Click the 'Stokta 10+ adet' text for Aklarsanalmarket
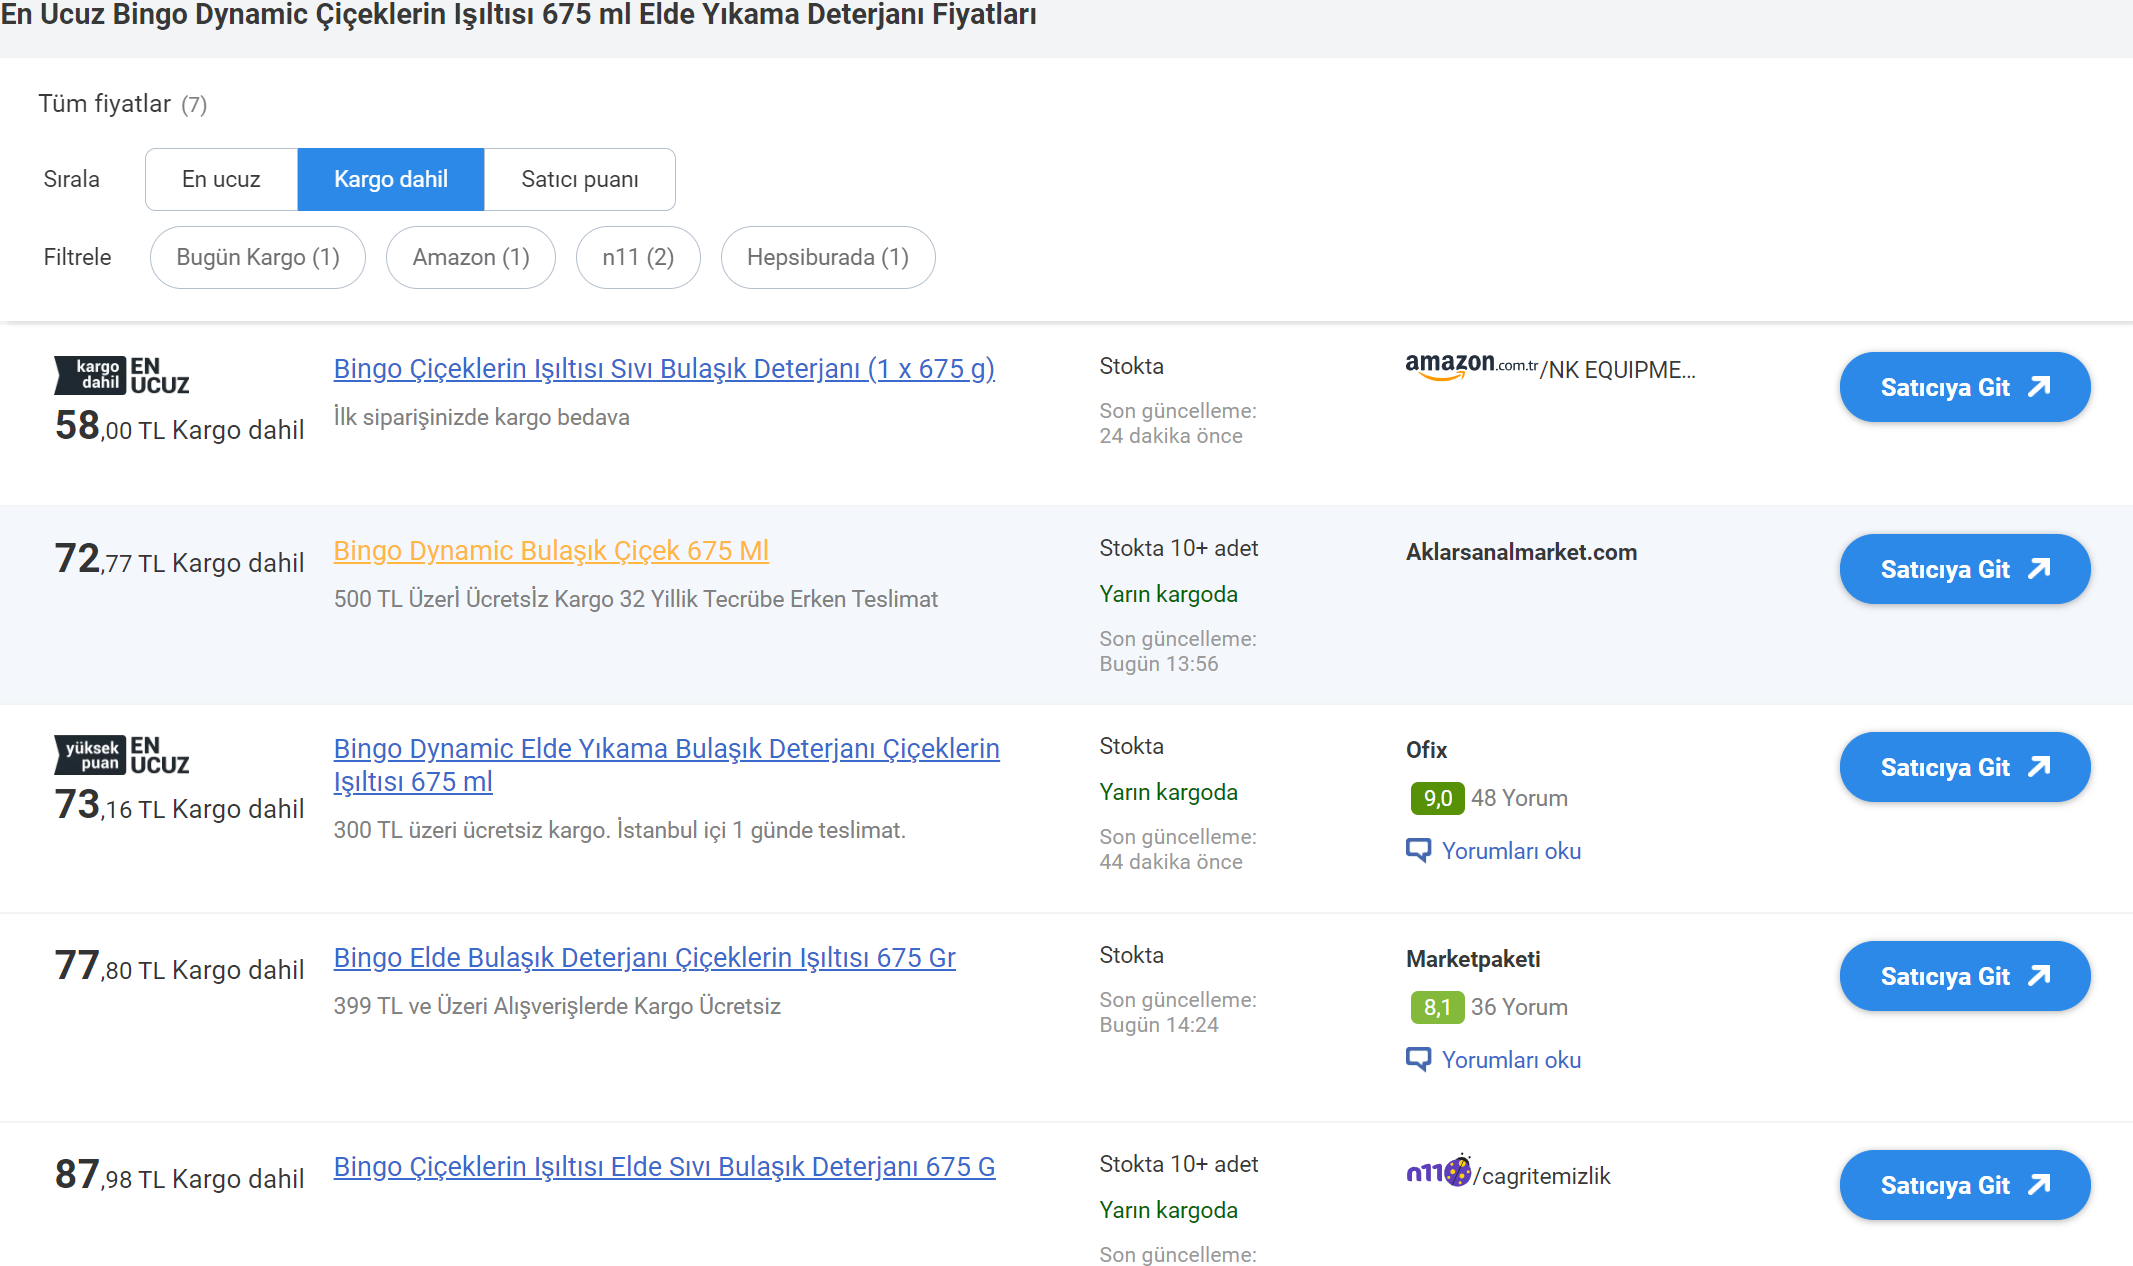The image size is (2133, 1266). [1179, 548]
